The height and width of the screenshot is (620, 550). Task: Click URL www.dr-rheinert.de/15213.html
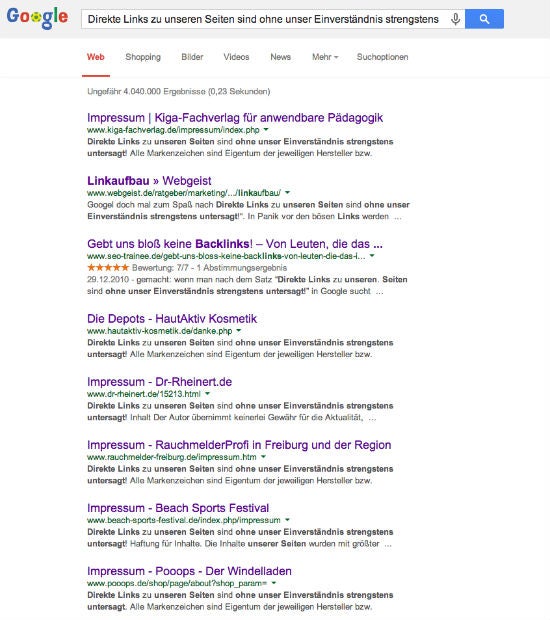click(x=144, y=394)
